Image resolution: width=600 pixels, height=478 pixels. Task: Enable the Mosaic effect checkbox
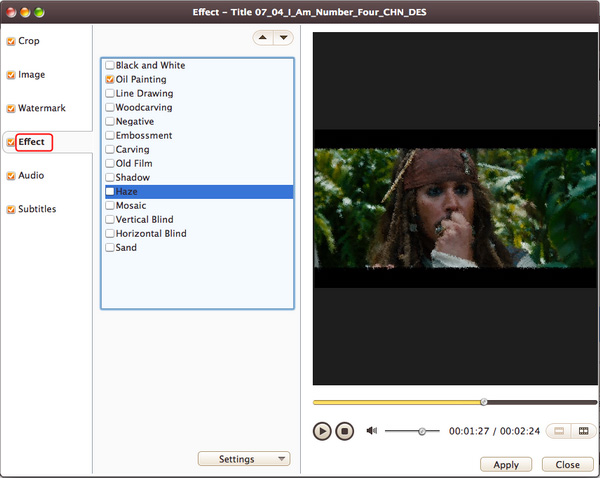[x=110, y=206]
